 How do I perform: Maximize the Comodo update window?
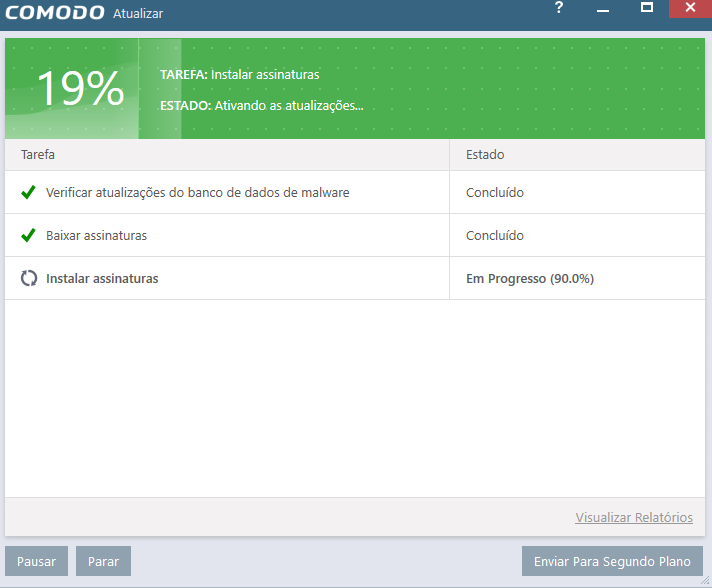[646, 8]
